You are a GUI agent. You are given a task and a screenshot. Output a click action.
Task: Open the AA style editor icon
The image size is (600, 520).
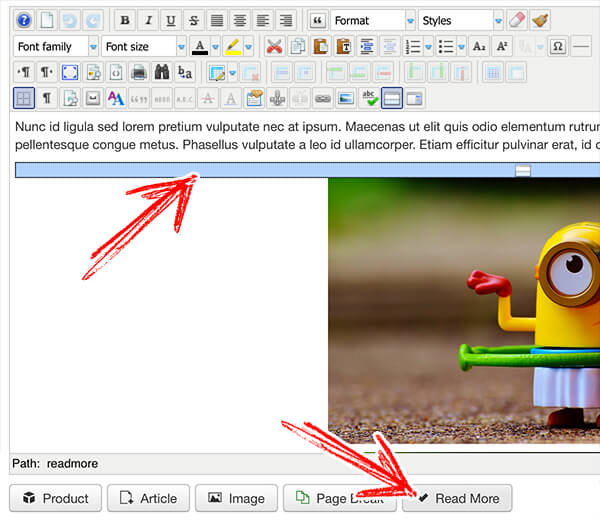click(x=116, y=98)
